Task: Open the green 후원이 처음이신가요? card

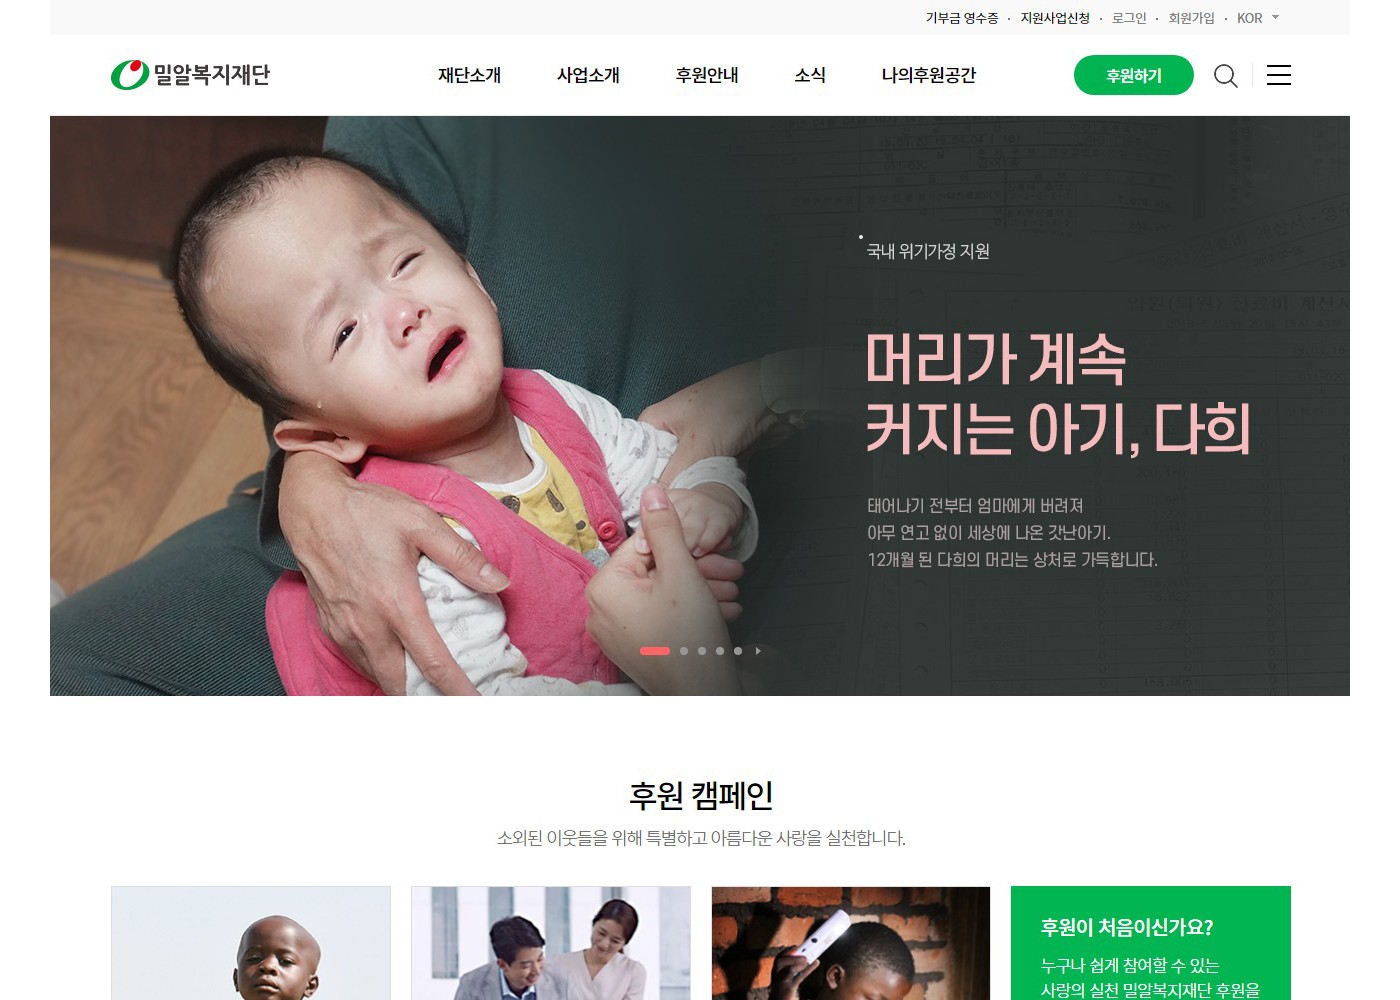Action: [1151, 943]
